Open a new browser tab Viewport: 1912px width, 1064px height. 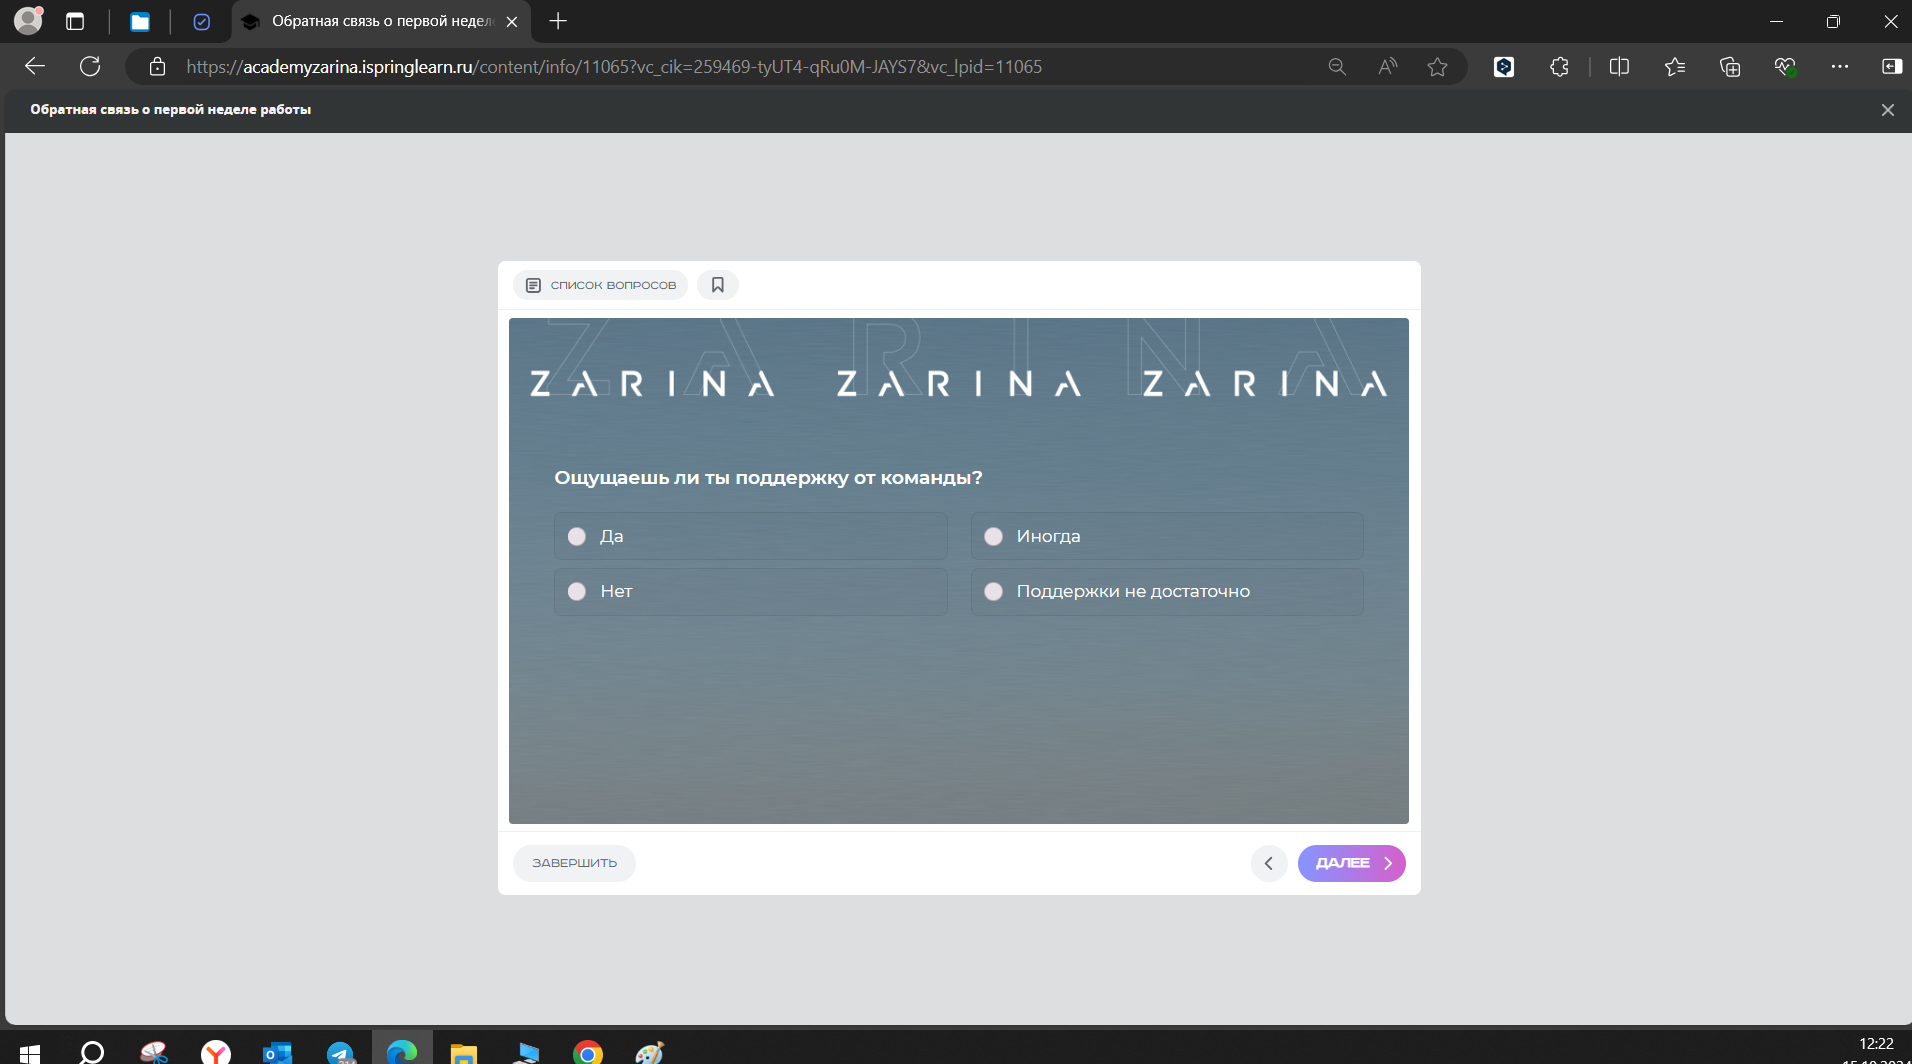[x=558, y=21]
